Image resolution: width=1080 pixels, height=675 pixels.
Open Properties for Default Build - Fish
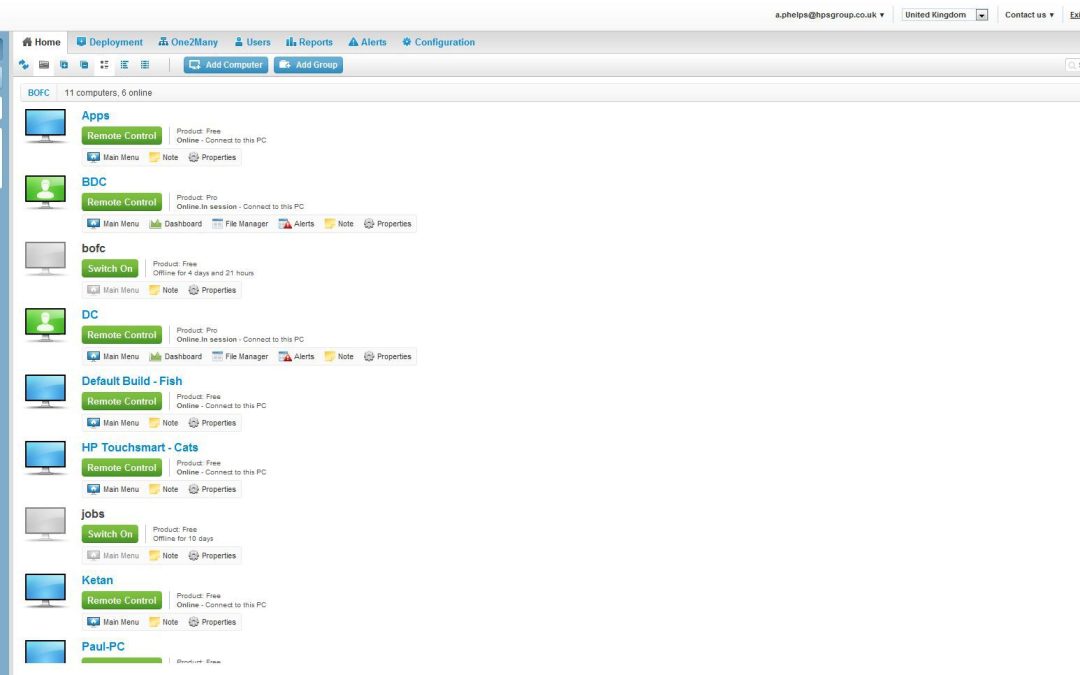pos(212,424)
